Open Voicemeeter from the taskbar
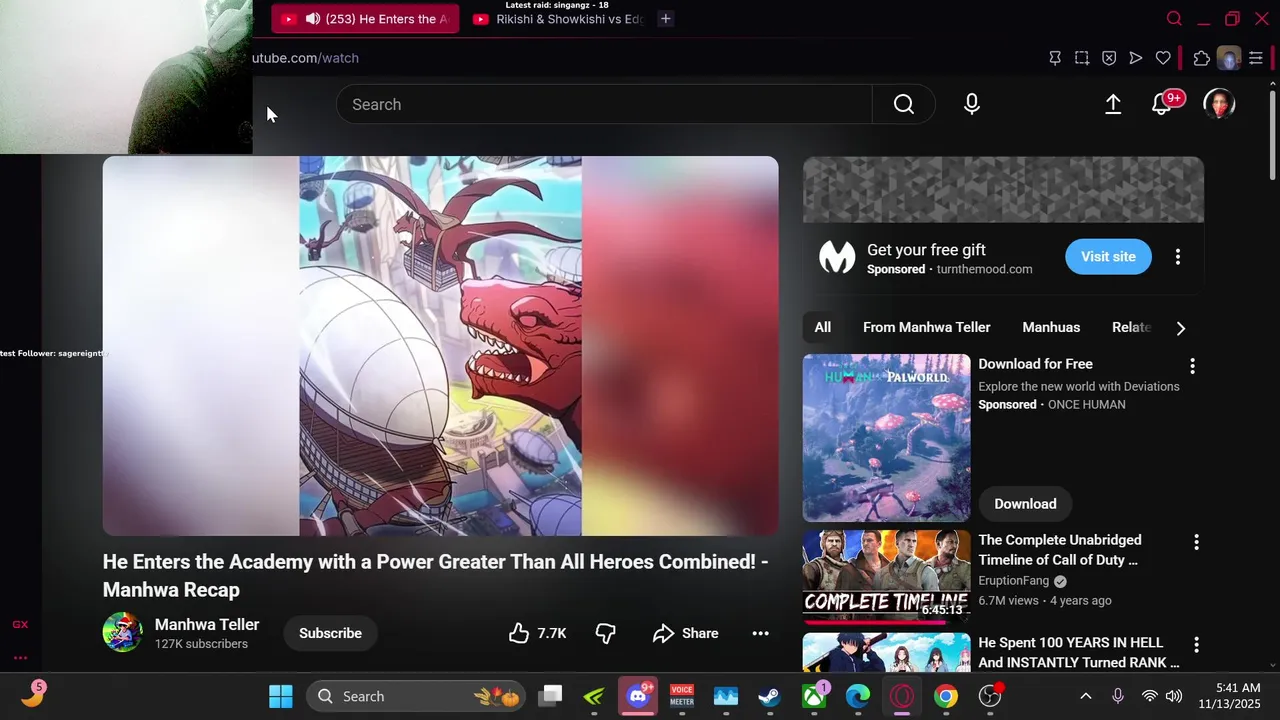The image size is (1280, 720). [682, 696]
